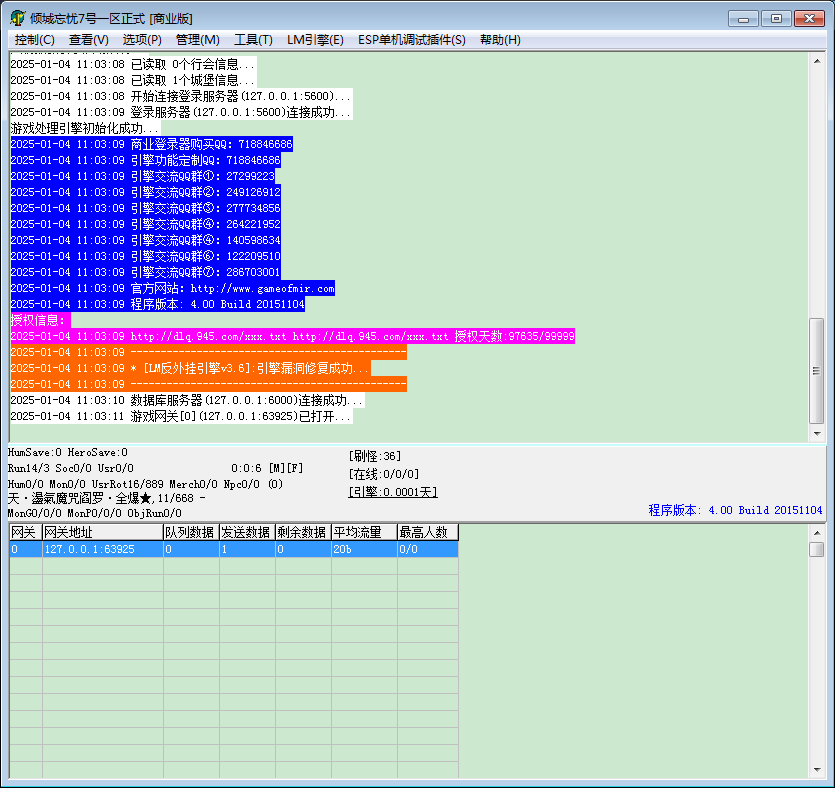Image resolution: width=835 pixels, height=788 pixels.
Task: Click the log line with 授权天数:97635/99999
Action: 292,336
